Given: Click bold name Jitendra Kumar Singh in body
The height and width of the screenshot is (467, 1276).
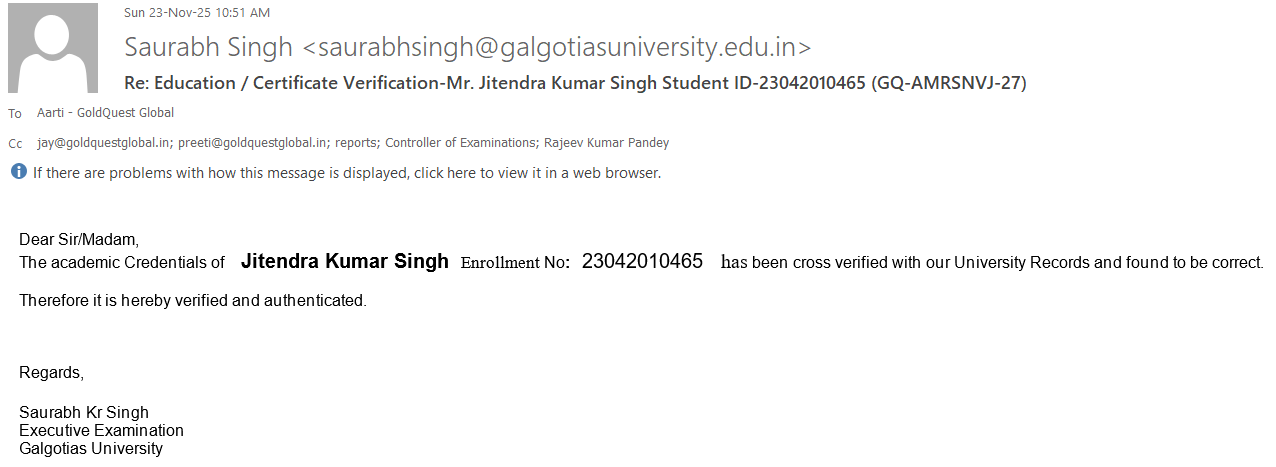Looking at the screenshot, I should 345,262.
